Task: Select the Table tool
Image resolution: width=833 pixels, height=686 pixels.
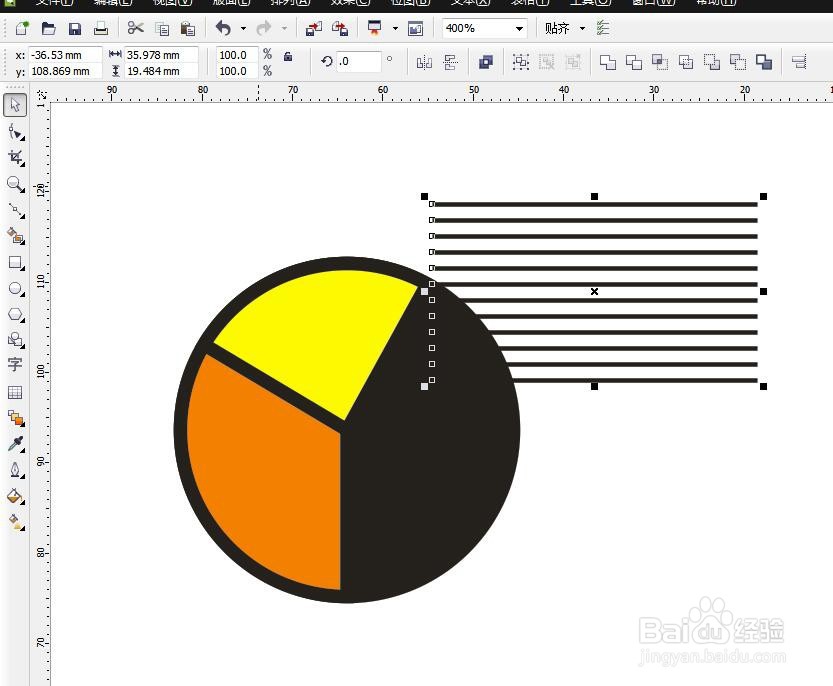Action: (15, 393)
